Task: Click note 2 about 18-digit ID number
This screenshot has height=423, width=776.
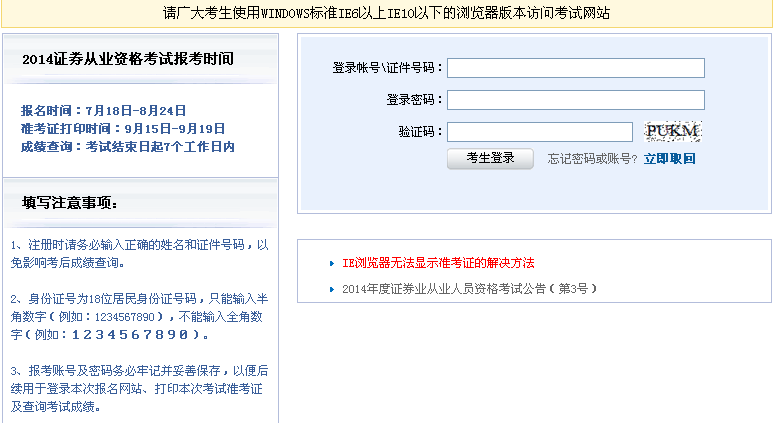Action: [140, 317]
